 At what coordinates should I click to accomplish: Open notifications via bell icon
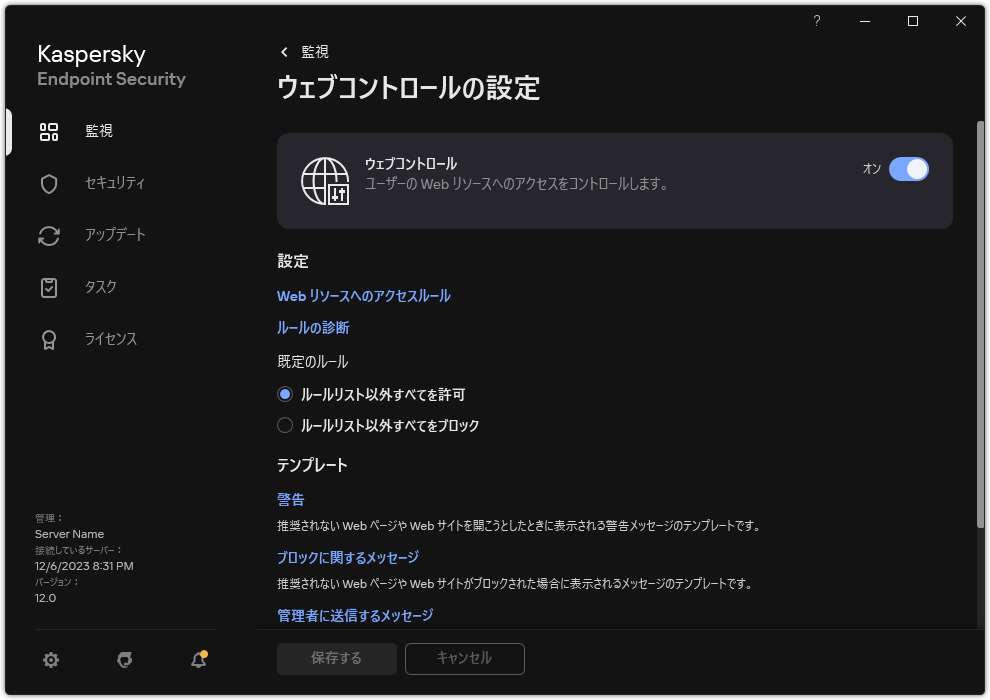197,660
